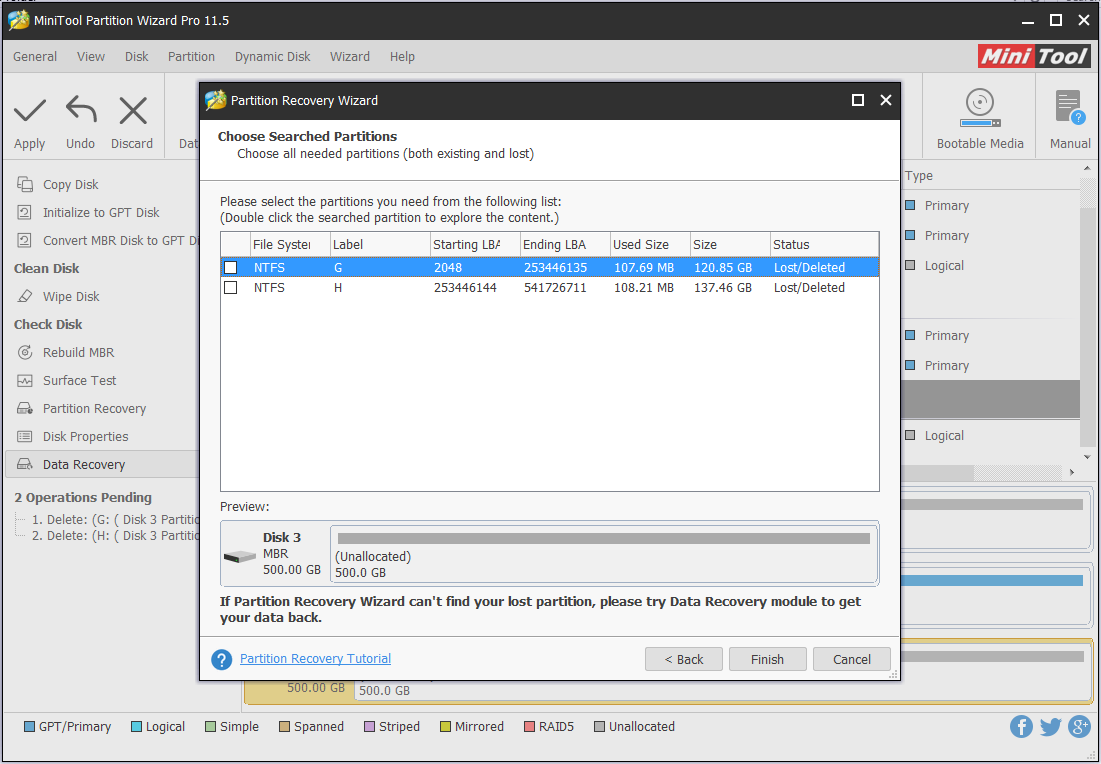Click the blue help question mark icon

pyautogui.click(x=221, y=659)
